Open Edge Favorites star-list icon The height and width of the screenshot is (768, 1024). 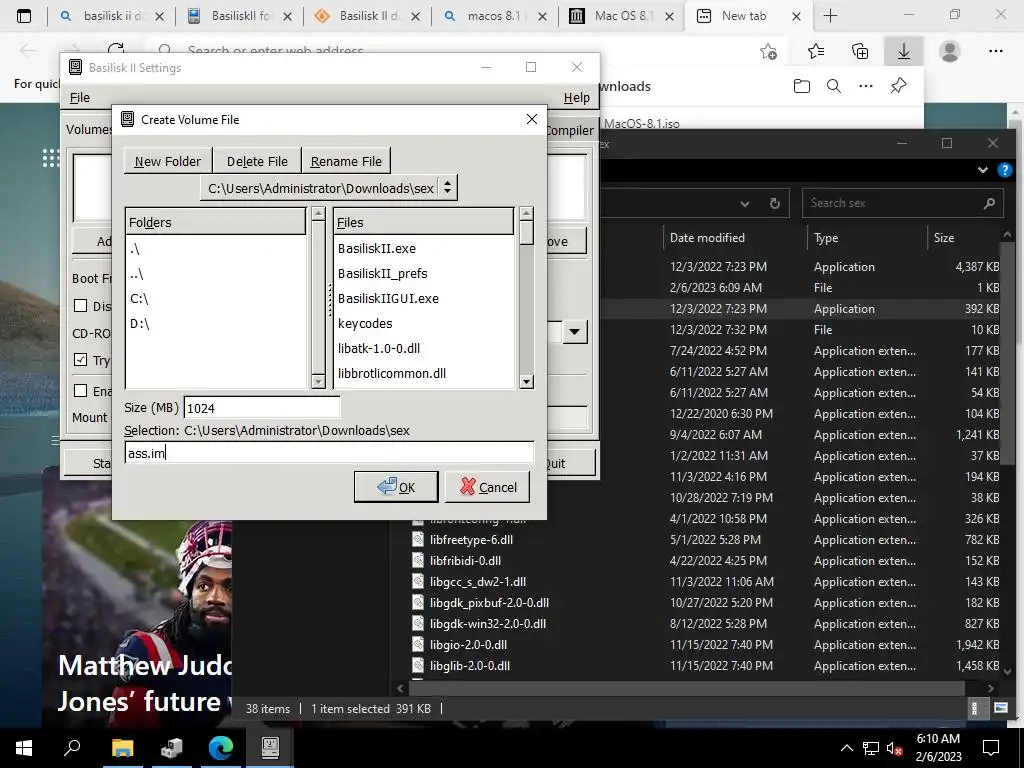[x=816, y=51]
